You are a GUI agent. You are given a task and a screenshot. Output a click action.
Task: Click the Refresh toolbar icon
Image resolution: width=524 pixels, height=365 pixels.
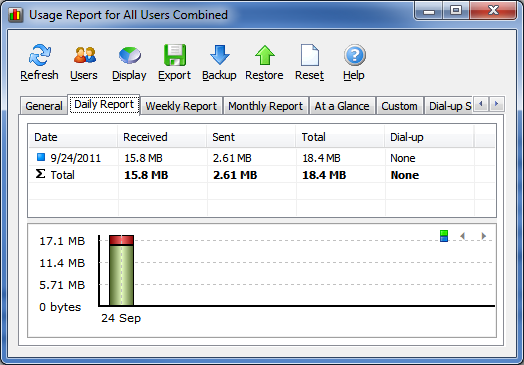coord(39,55)
